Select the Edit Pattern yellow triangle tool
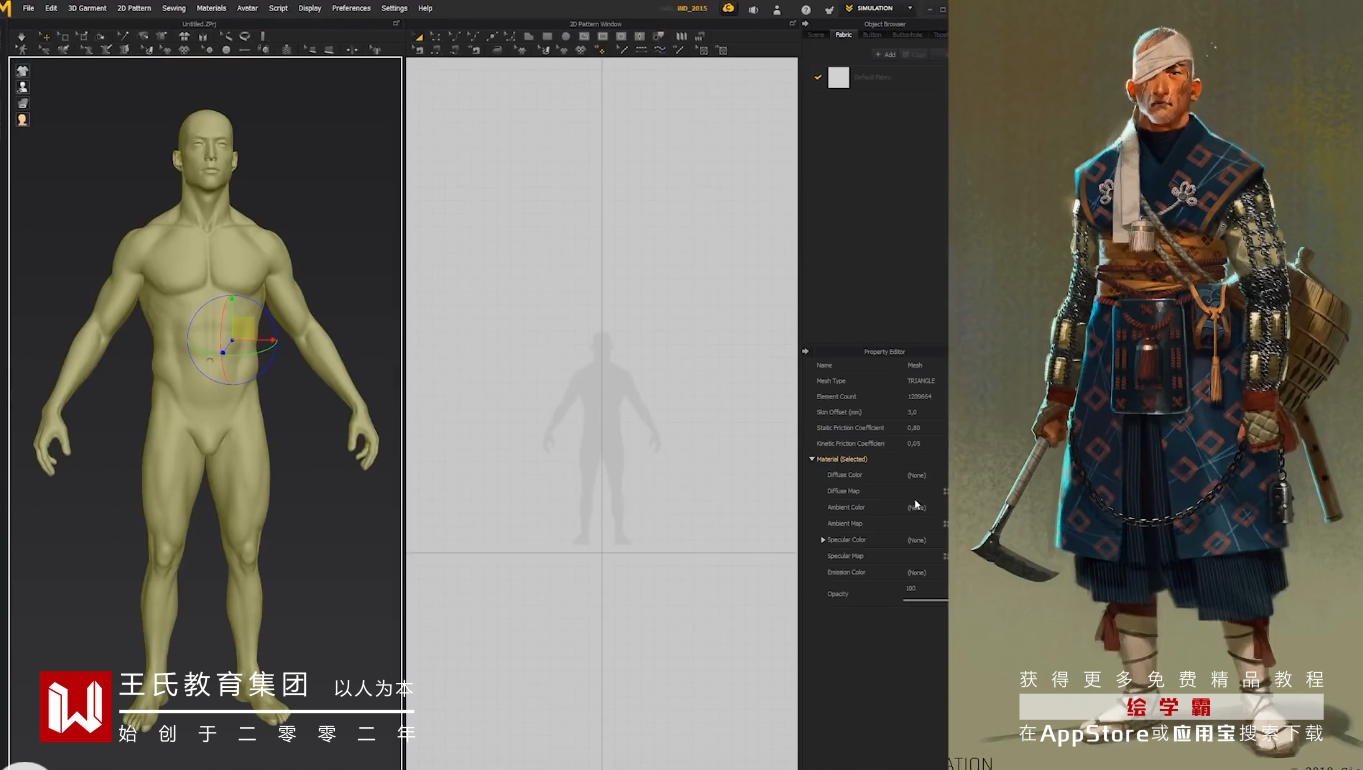Screen dimensions: 1363x770 [x=419, y=37]
